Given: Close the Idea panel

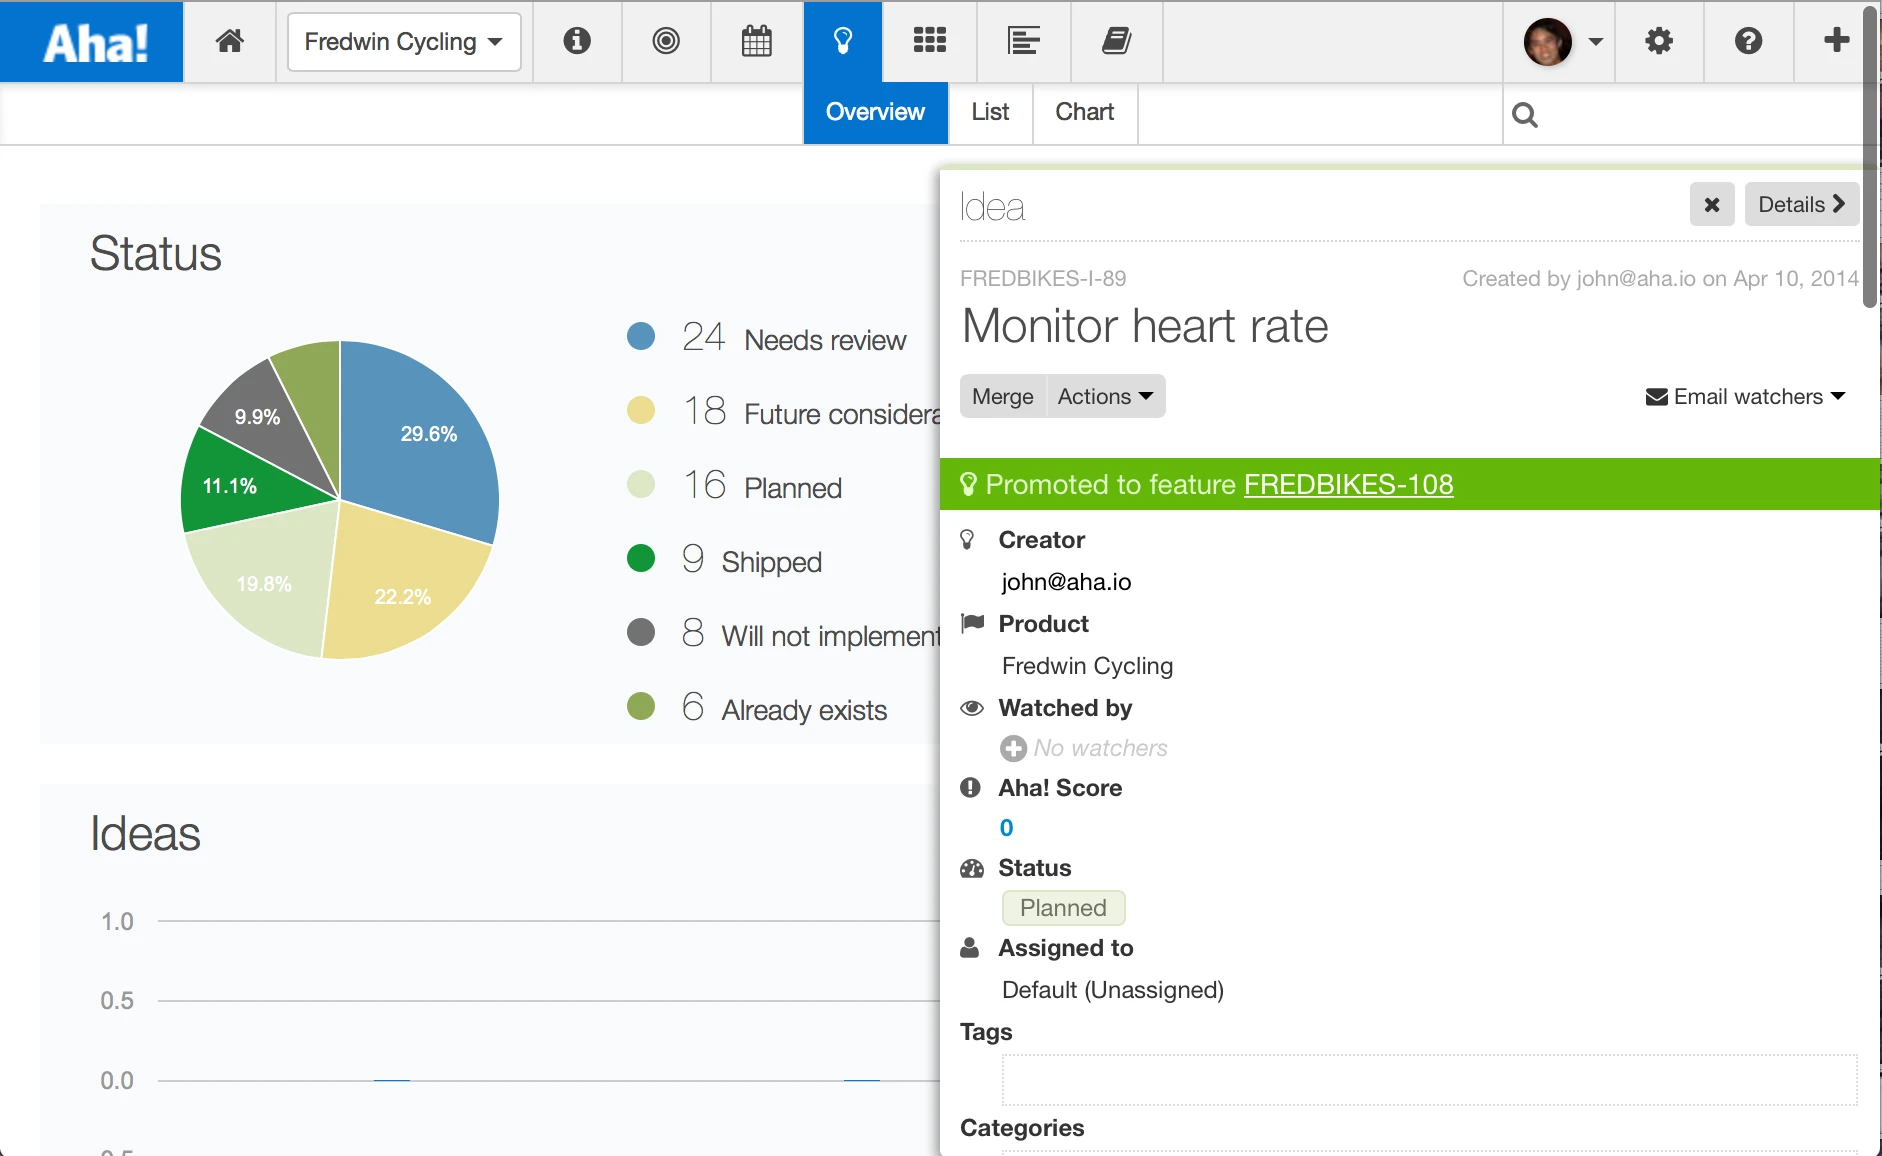Looking at the screenshot, I should tap(1712, 204).
